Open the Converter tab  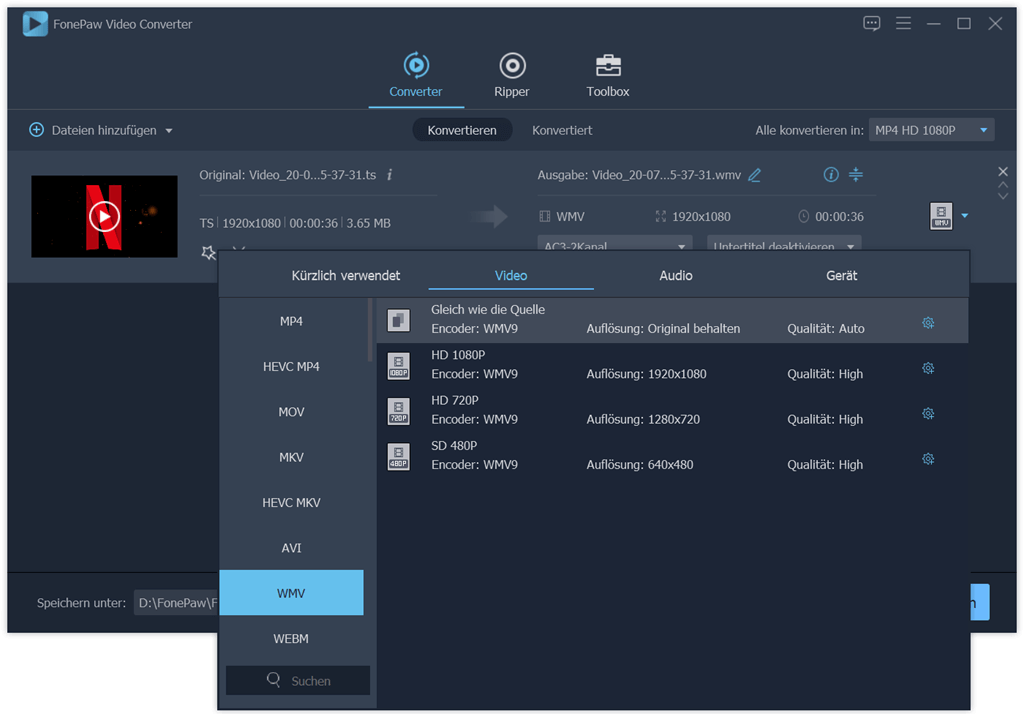[416, 75]
